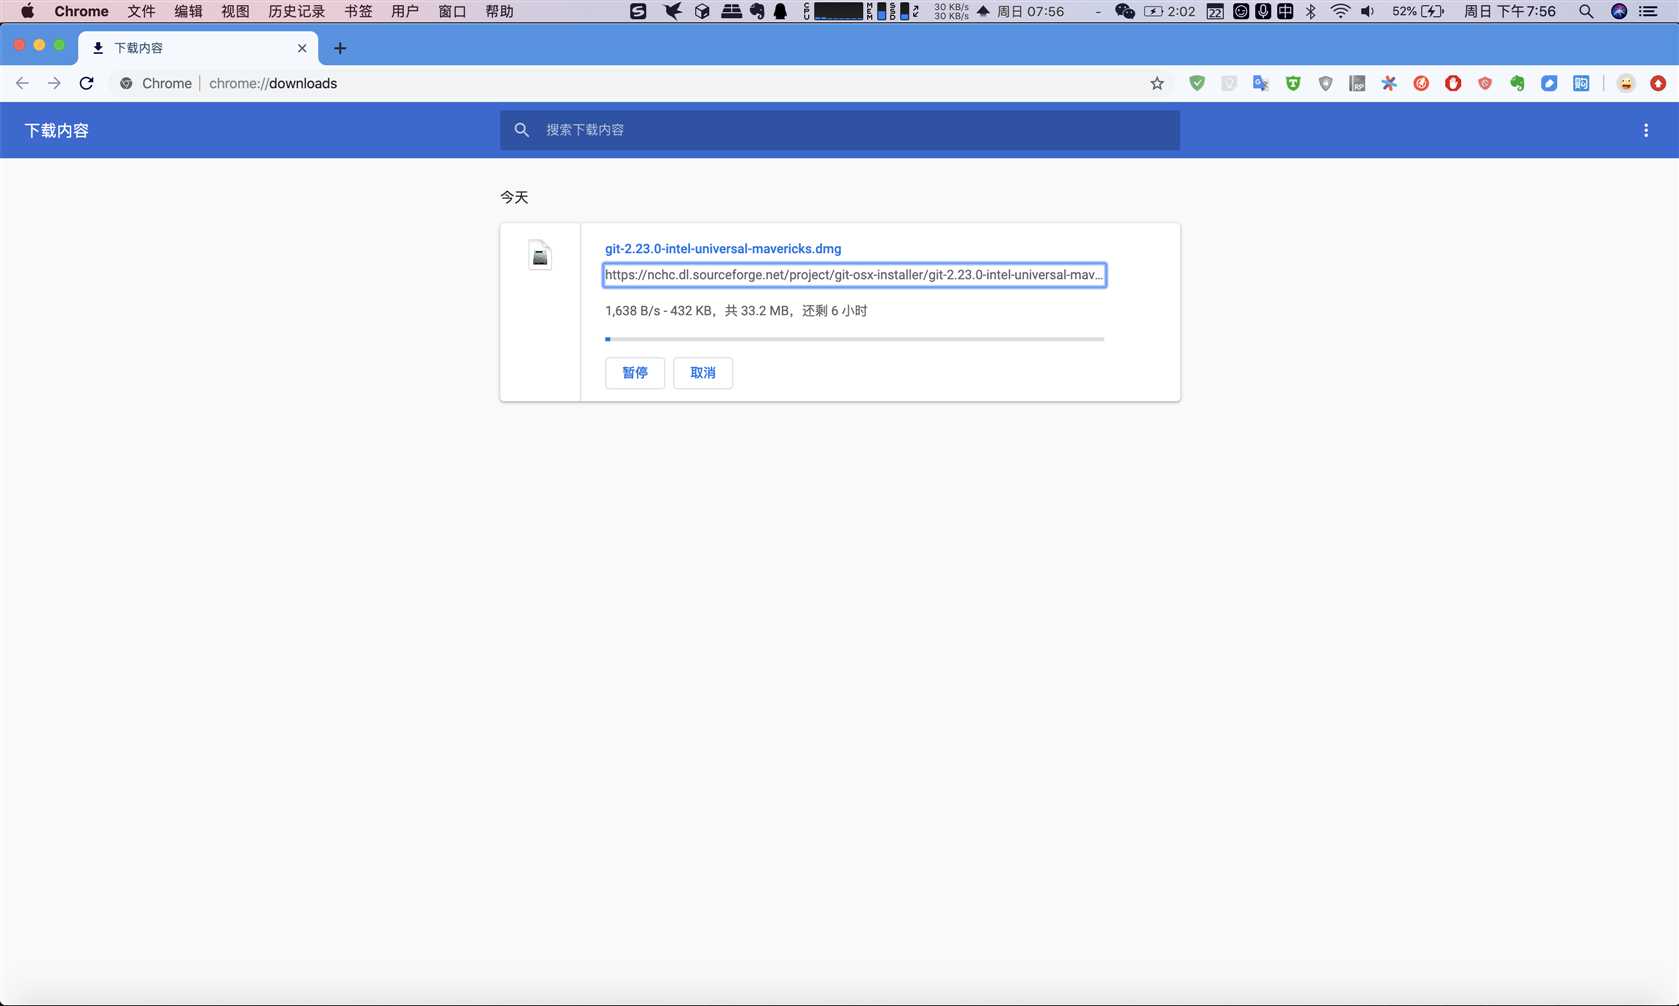Open the 书签 menu
The height and width of the screenshot is (1006, 1679).
(358, 12)
